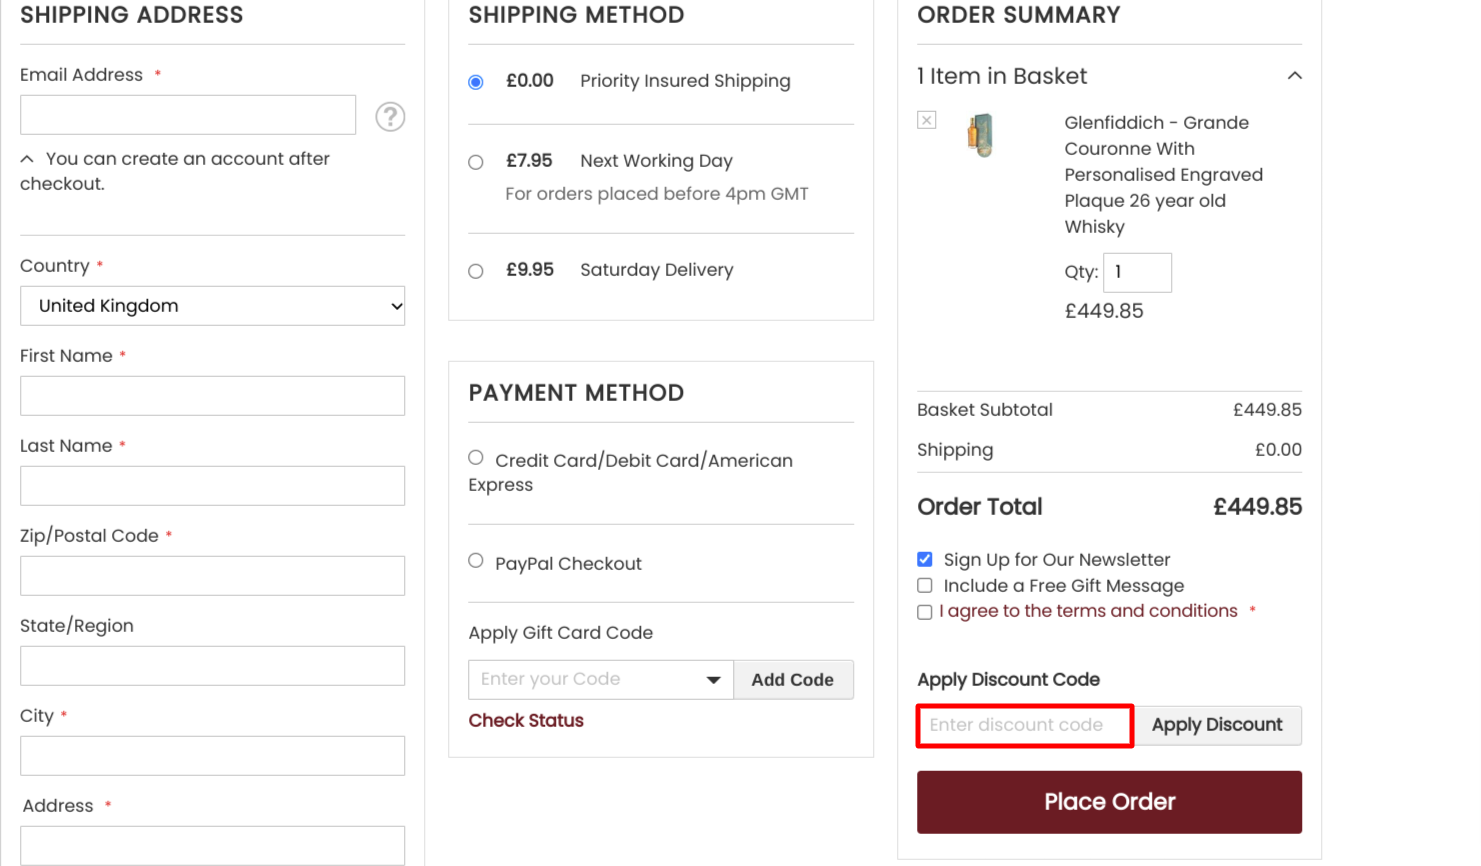This screenshot has height=866, width=1481.
Task: Select Saturday Delivery shipping option
Action: pyautogui.click(x=475, y=270)
